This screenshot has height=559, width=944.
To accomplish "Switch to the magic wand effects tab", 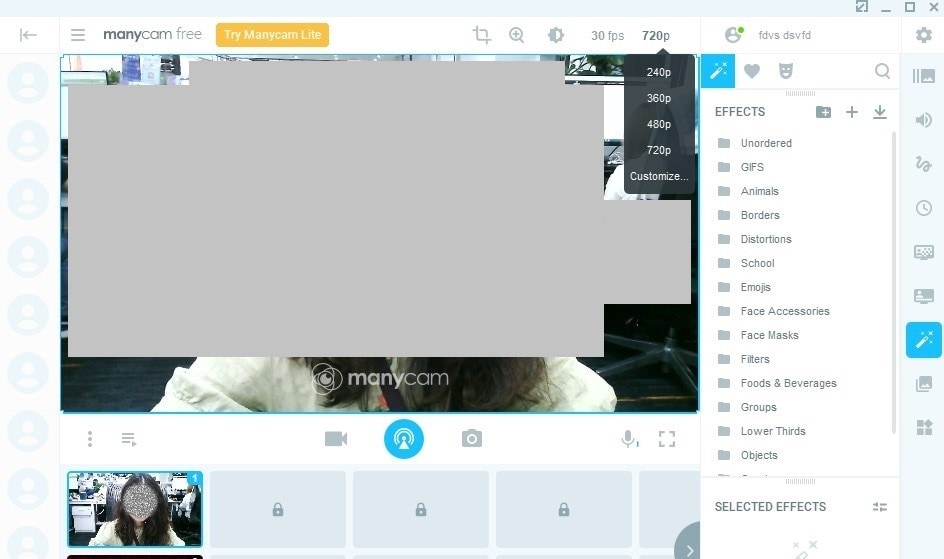I will click(718, 71).
